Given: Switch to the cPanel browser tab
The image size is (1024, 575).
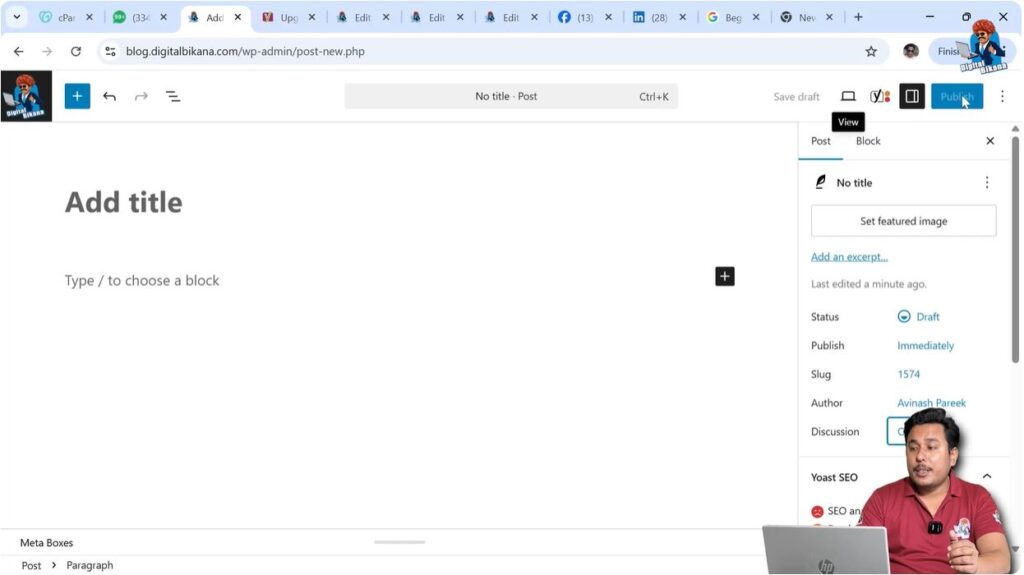Looking at the screenshot, I should coord(65,18).
